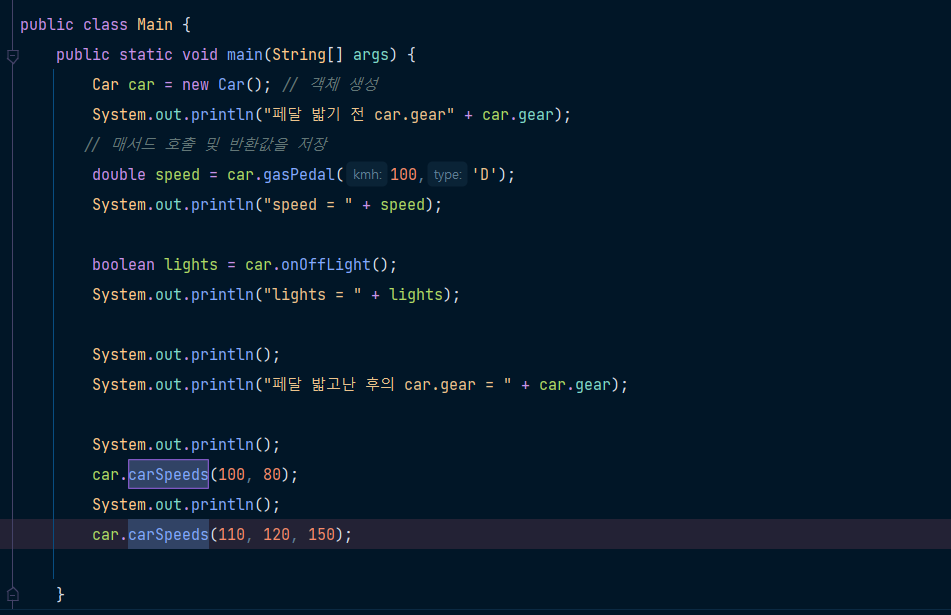This screenshot has height=615, width=951.
Task: Click class name Main in declaration
Action: pyautogui.click(x=155, y=25)
